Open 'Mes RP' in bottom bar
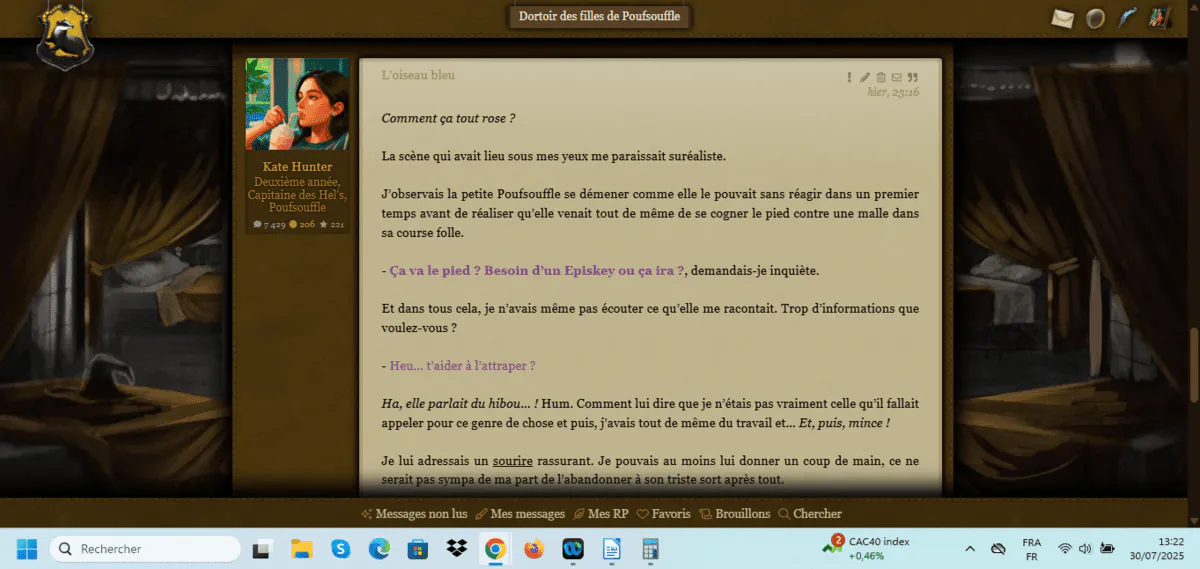The height and width of the screenshot is (569, 1200). pyautogui.click(x=600, y=514)
